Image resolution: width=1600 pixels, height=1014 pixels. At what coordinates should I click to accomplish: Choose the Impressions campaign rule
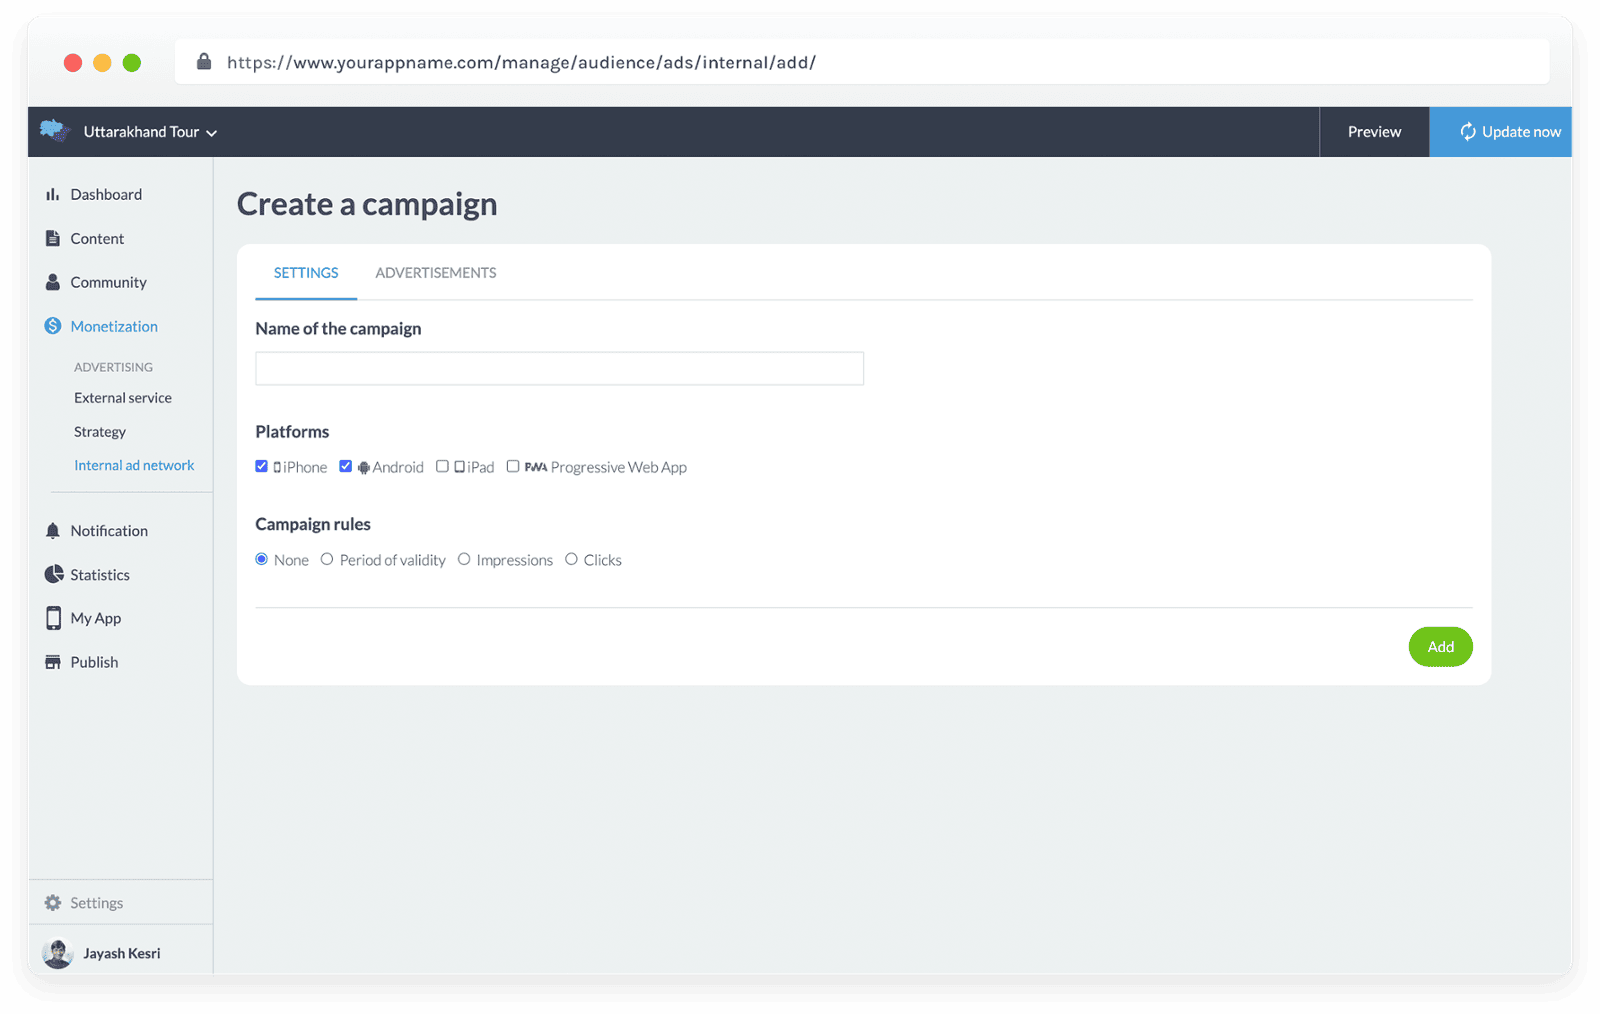(x=464, y=559)
